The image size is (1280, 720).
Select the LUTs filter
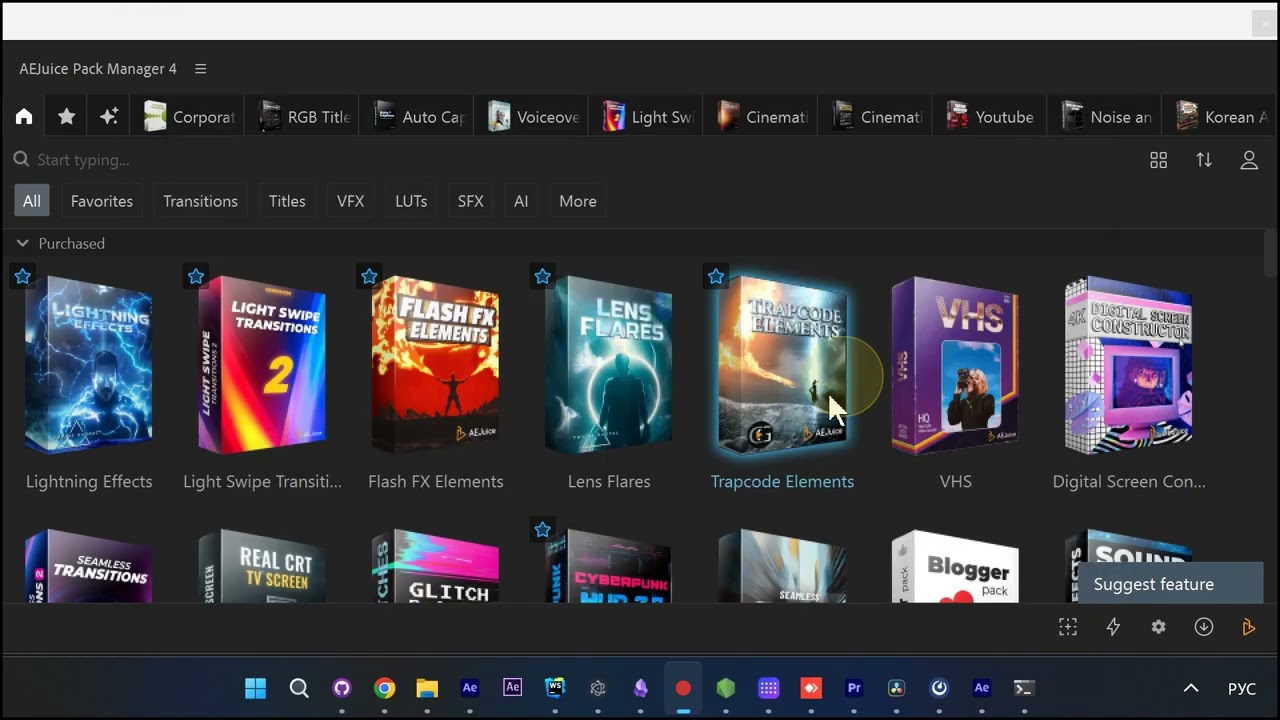pos(411,201)
